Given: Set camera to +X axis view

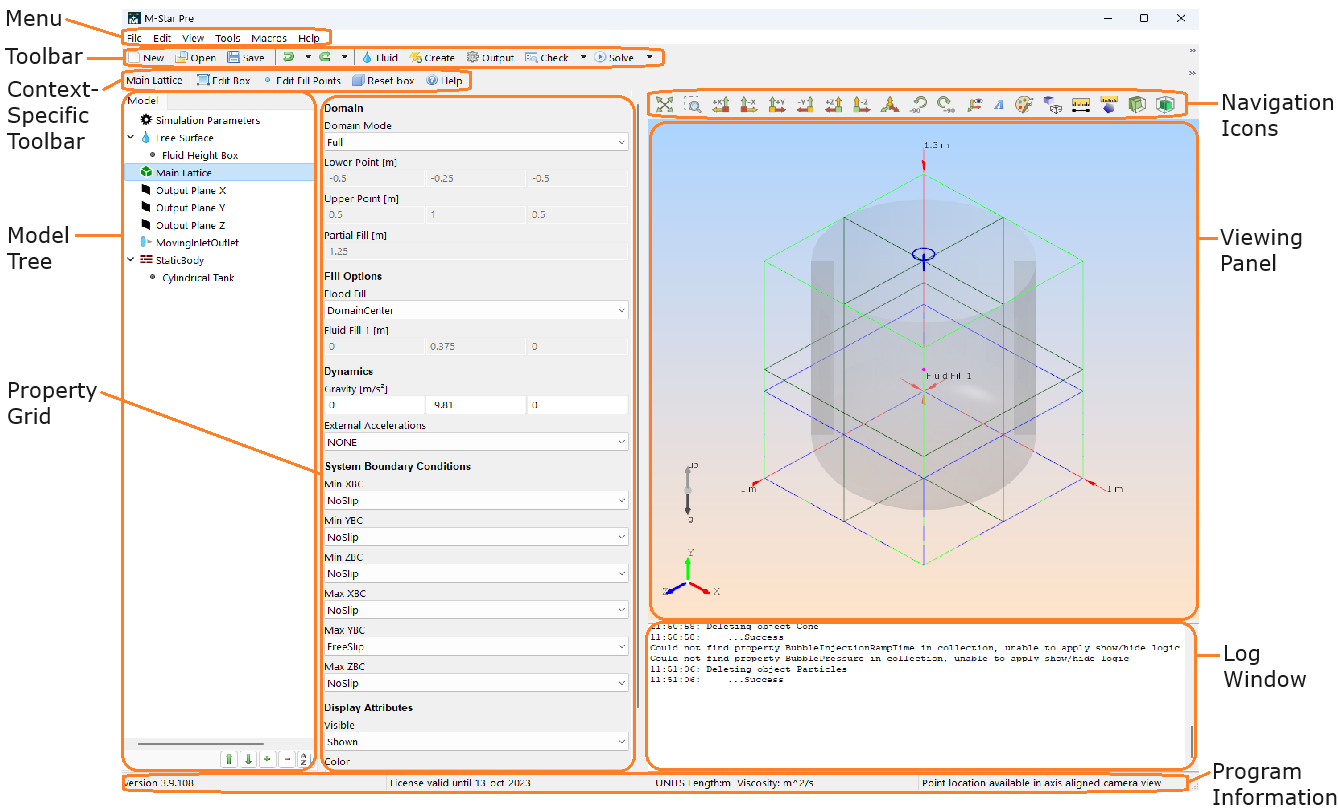Looking at the screenshot, I should point(721,104).
